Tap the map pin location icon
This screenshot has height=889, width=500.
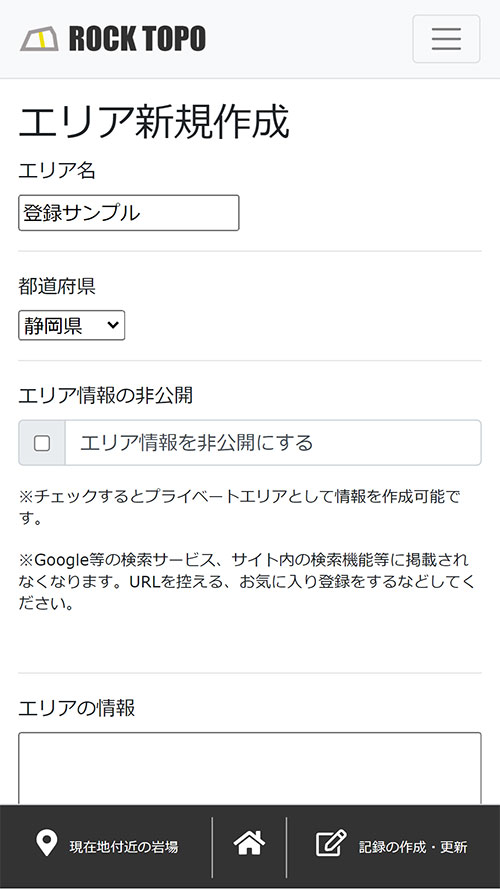(x=46, y=844)
